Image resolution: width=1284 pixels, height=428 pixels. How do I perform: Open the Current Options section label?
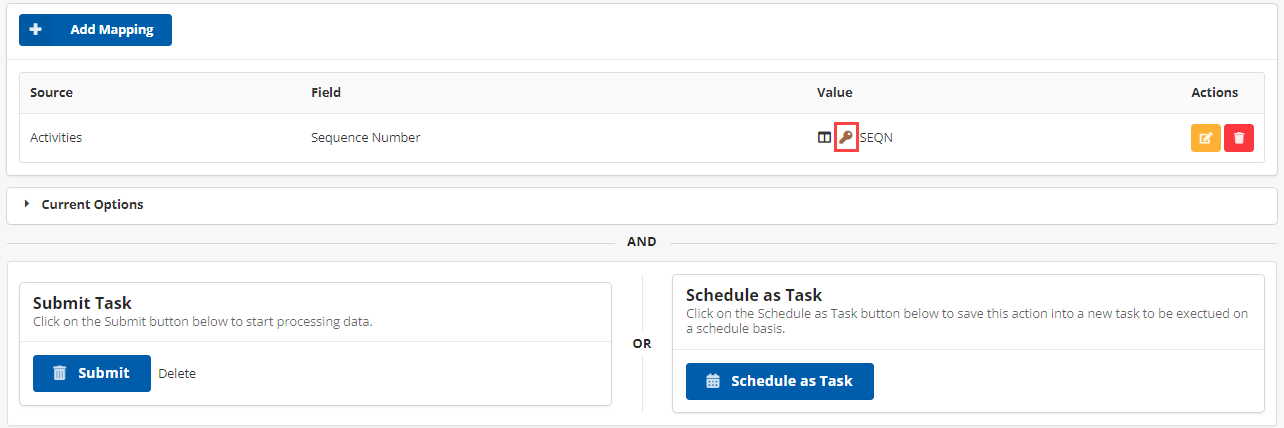(92, 204)
